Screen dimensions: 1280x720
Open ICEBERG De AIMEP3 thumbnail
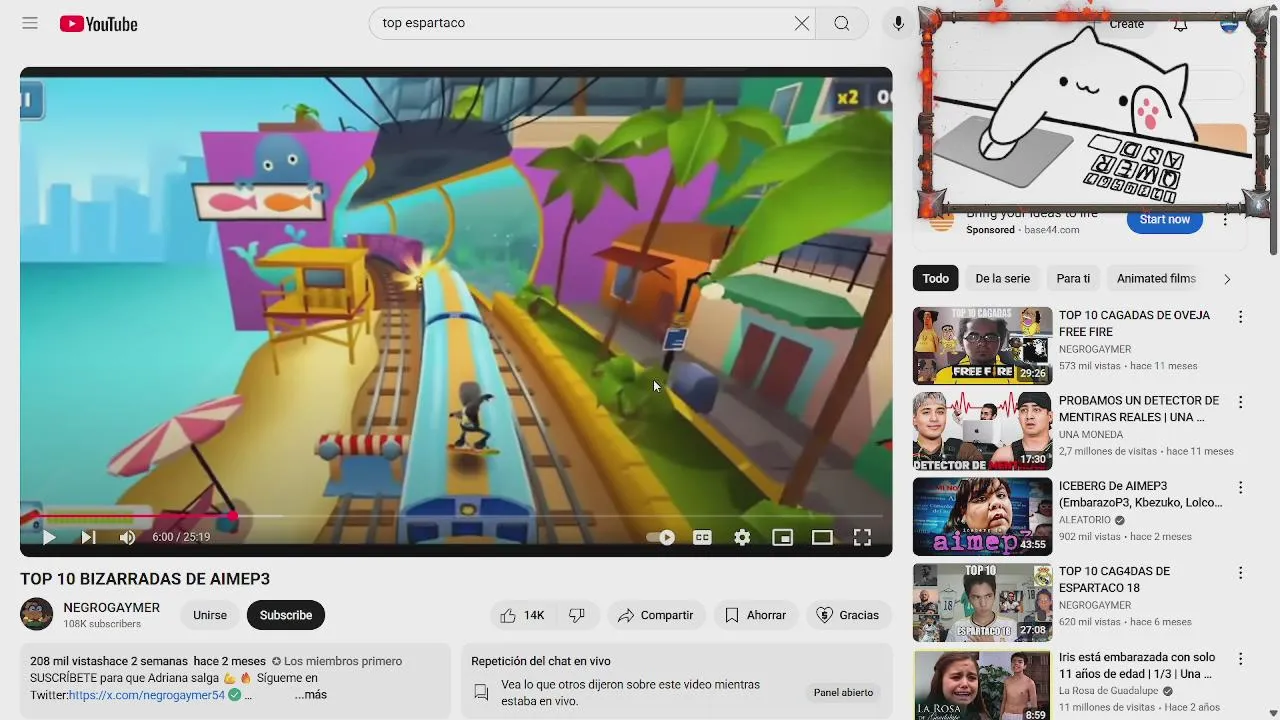[x=982, y=516]
